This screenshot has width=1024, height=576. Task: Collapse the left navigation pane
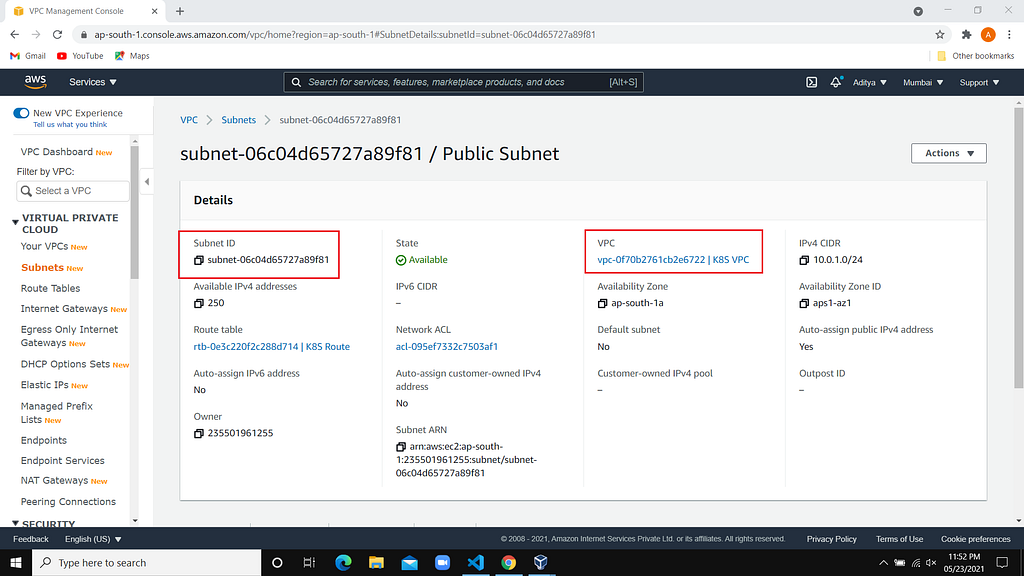(x=147, y=182)
